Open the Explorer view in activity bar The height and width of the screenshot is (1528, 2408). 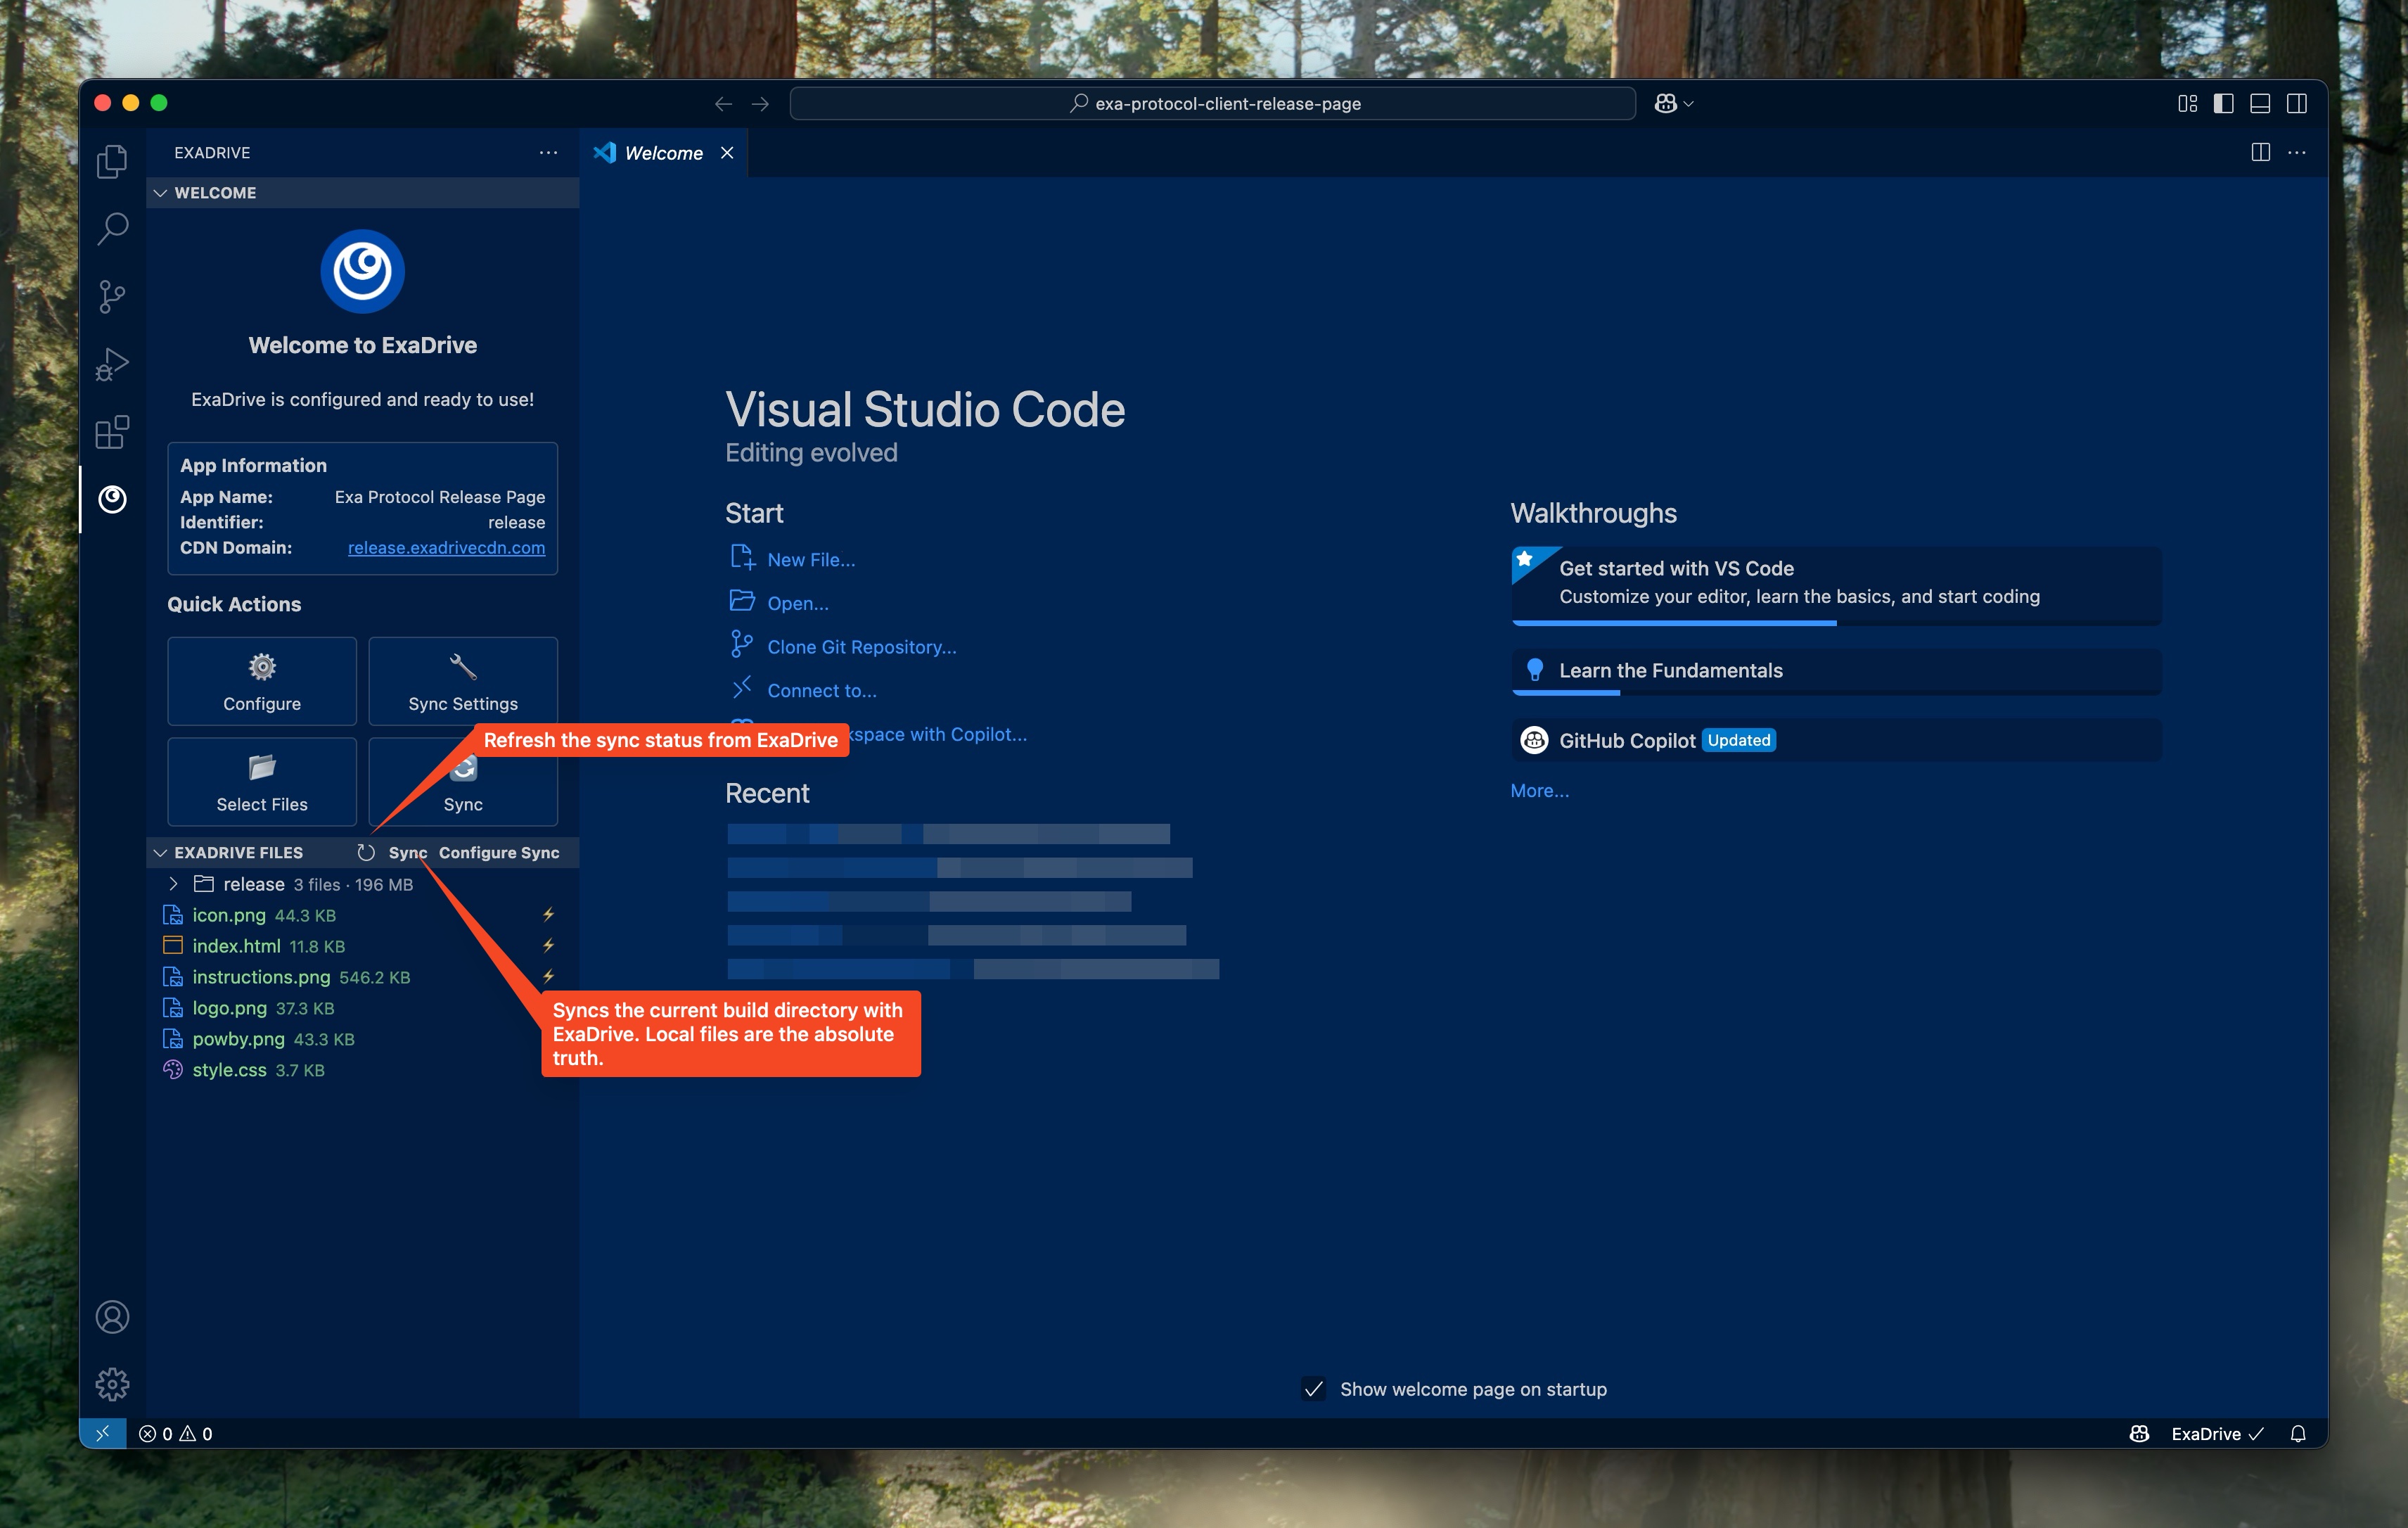click(112, 161)
